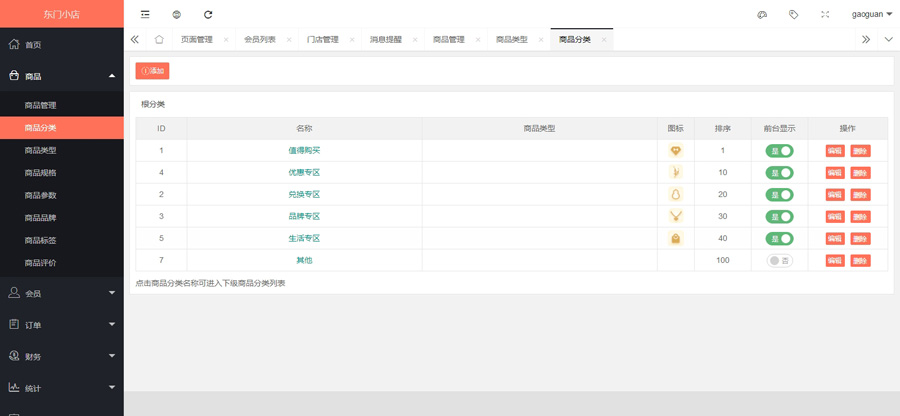
Task: Turn off front display for 值得购买
Action: point(779,151)
